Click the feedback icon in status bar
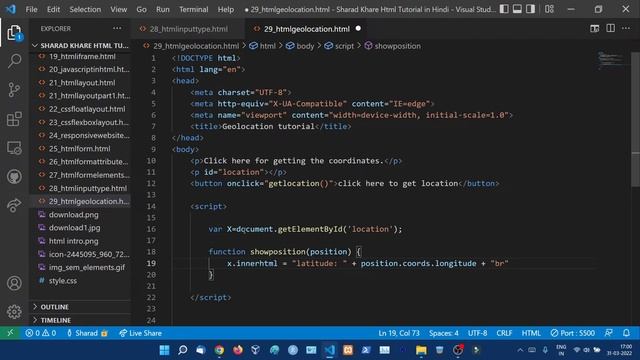 [x=609, y=333]
